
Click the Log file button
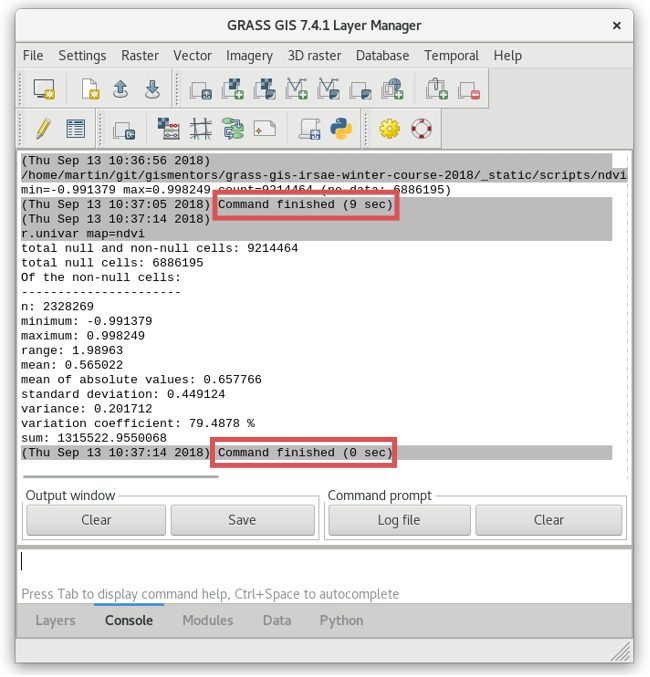tap(399, 520)
